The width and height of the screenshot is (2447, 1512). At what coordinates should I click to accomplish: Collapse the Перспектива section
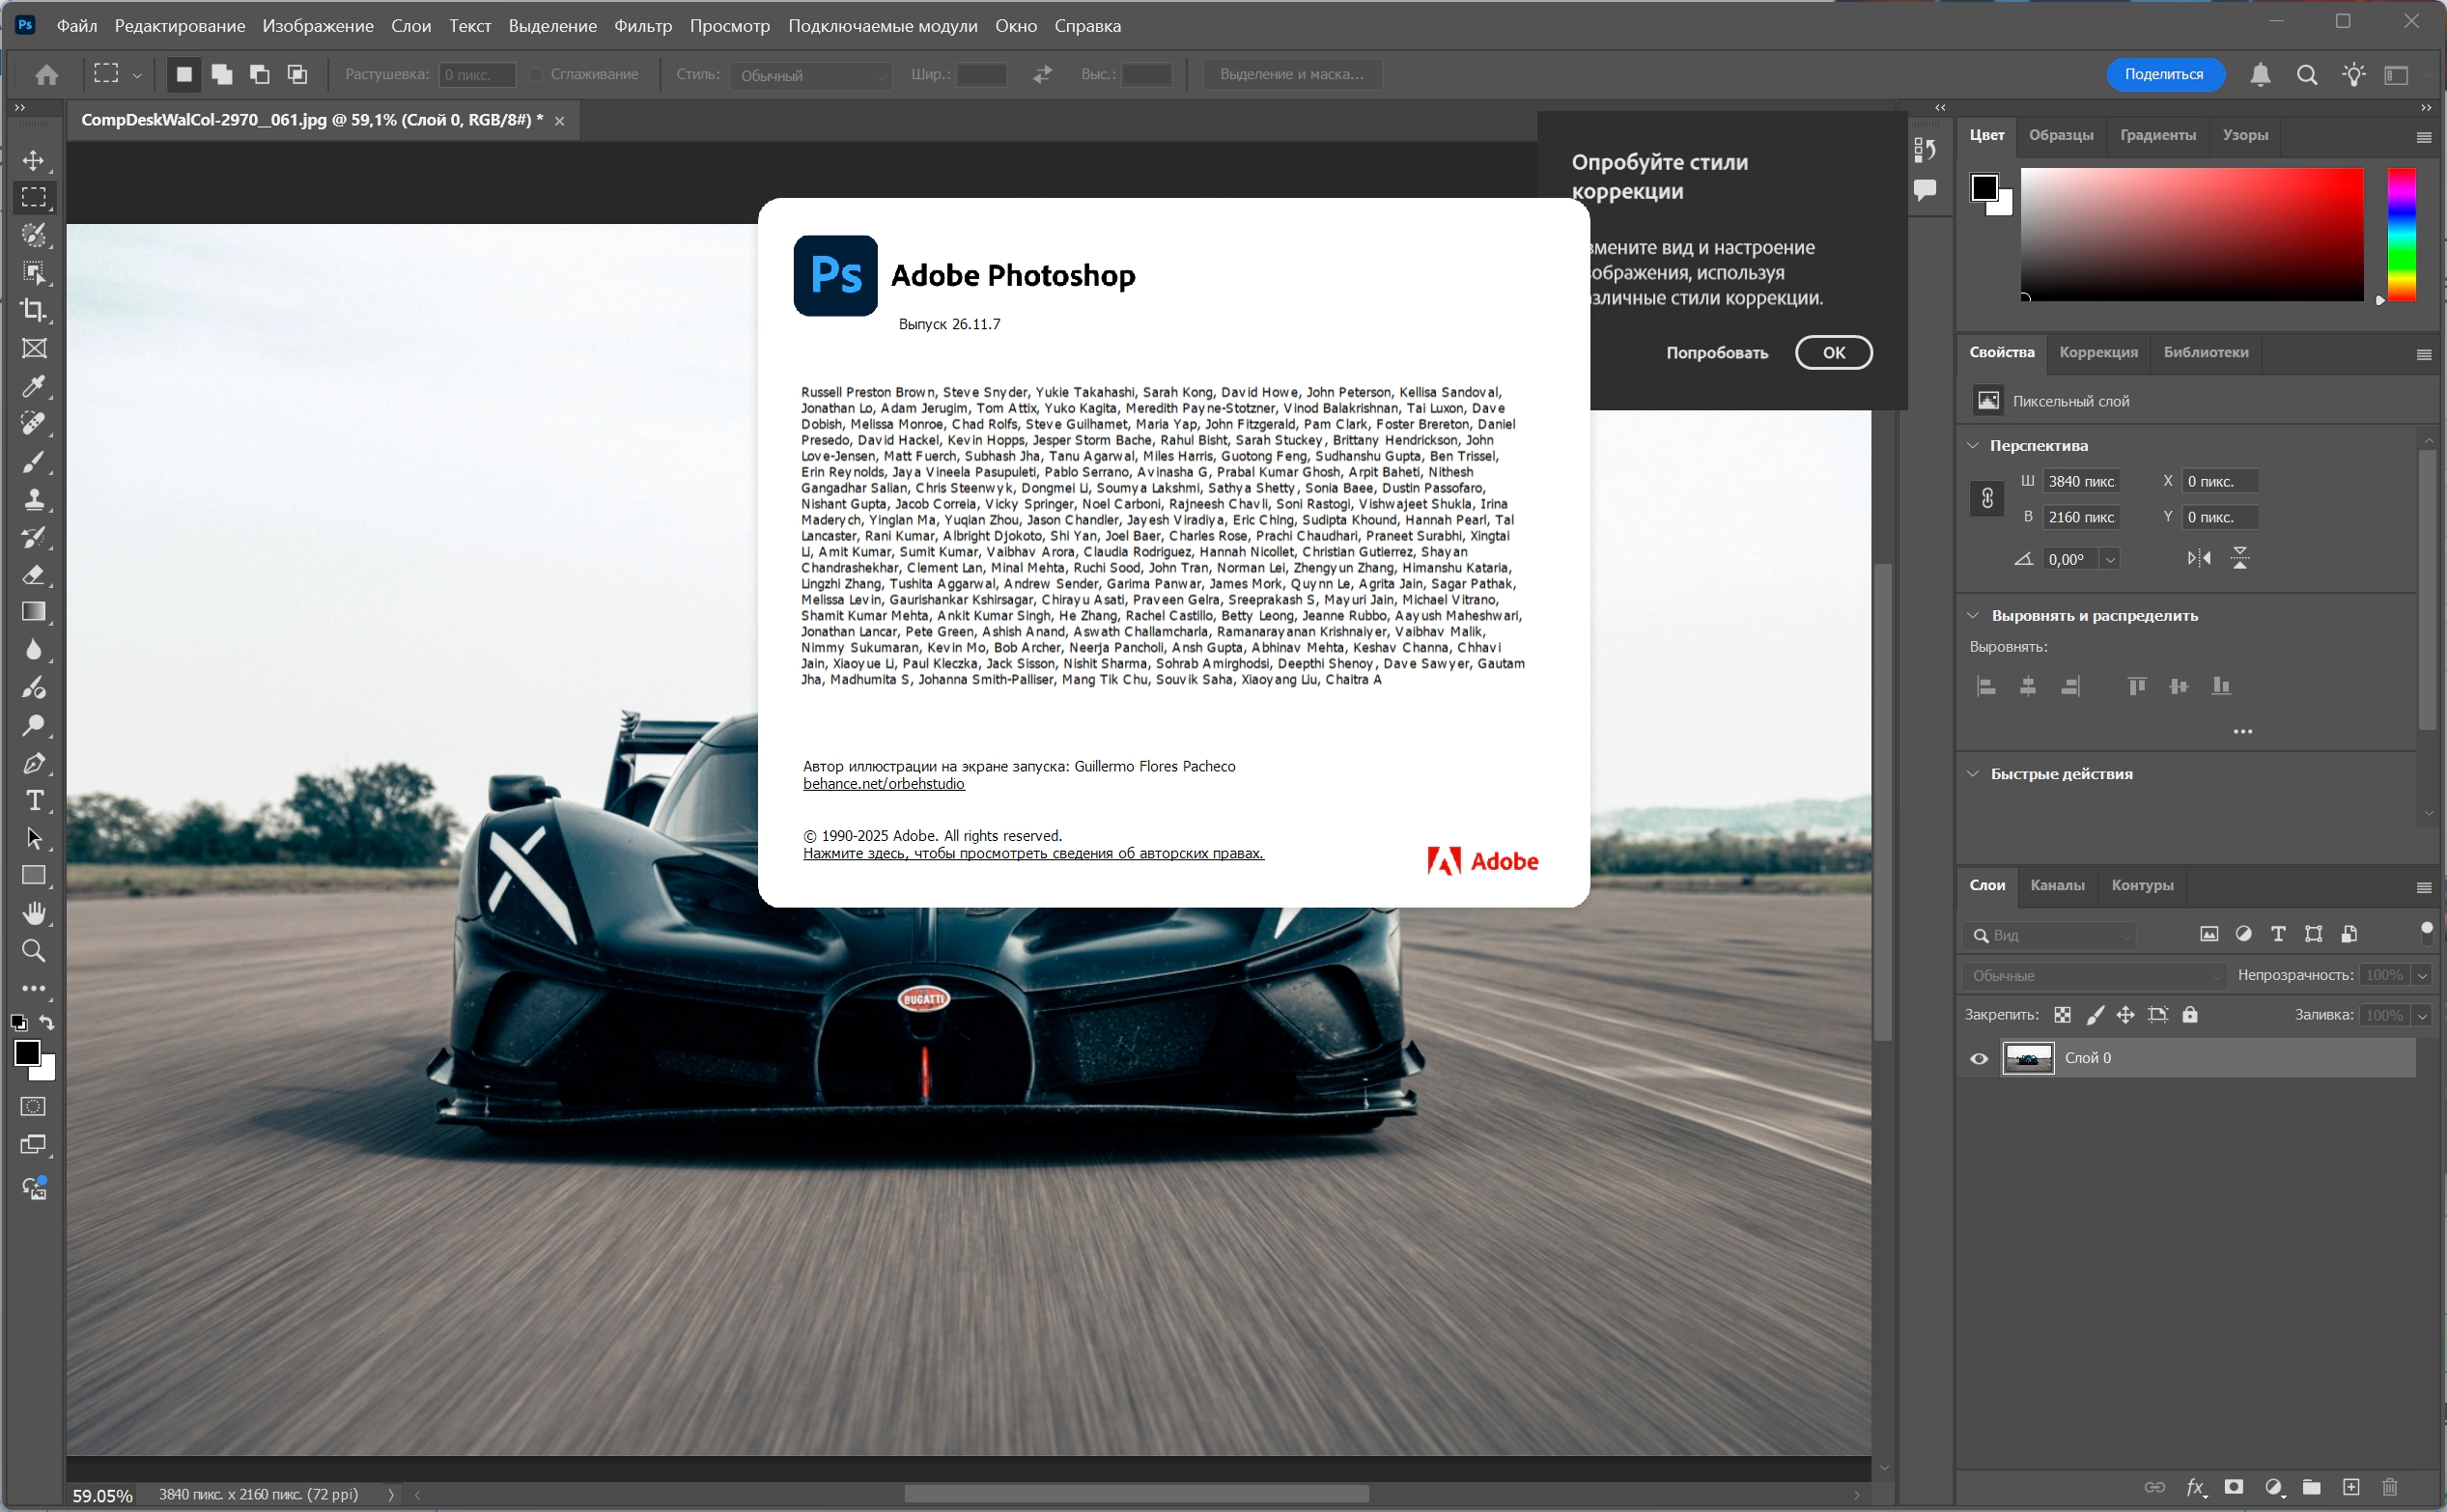pos(1973,445)
